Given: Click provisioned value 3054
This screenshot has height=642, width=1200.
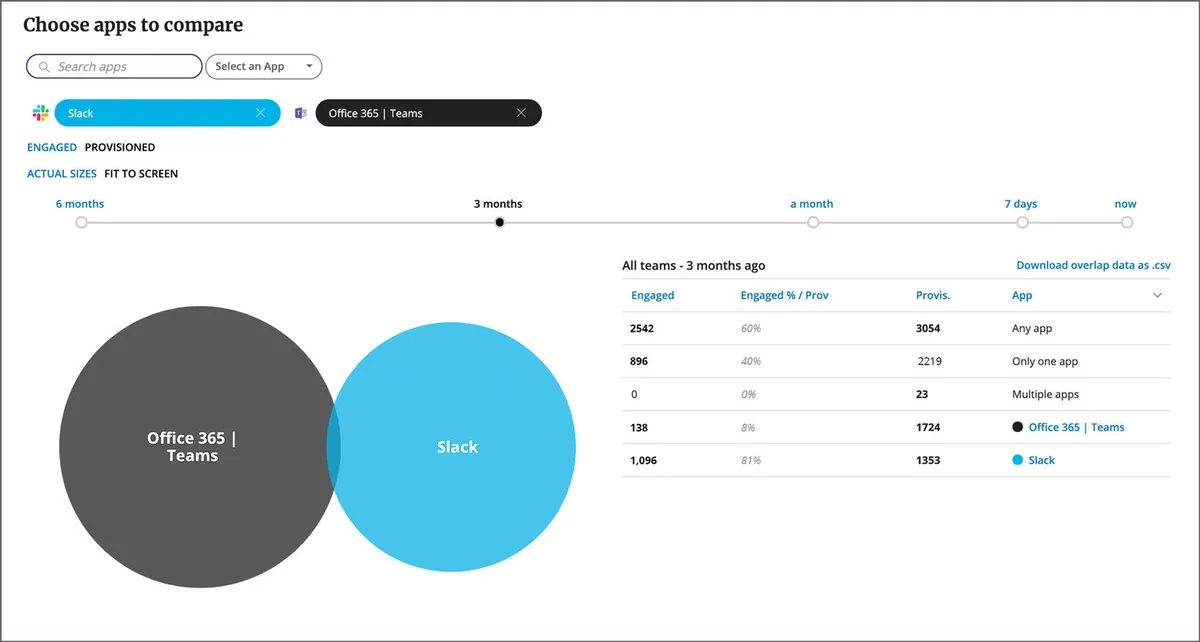Looking at the screenshot, I should click(x=928, y=328).
